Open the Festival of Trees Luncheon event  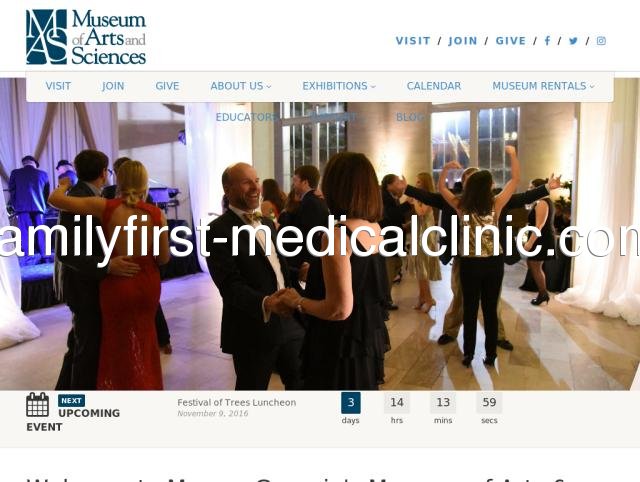coord(237,402)
